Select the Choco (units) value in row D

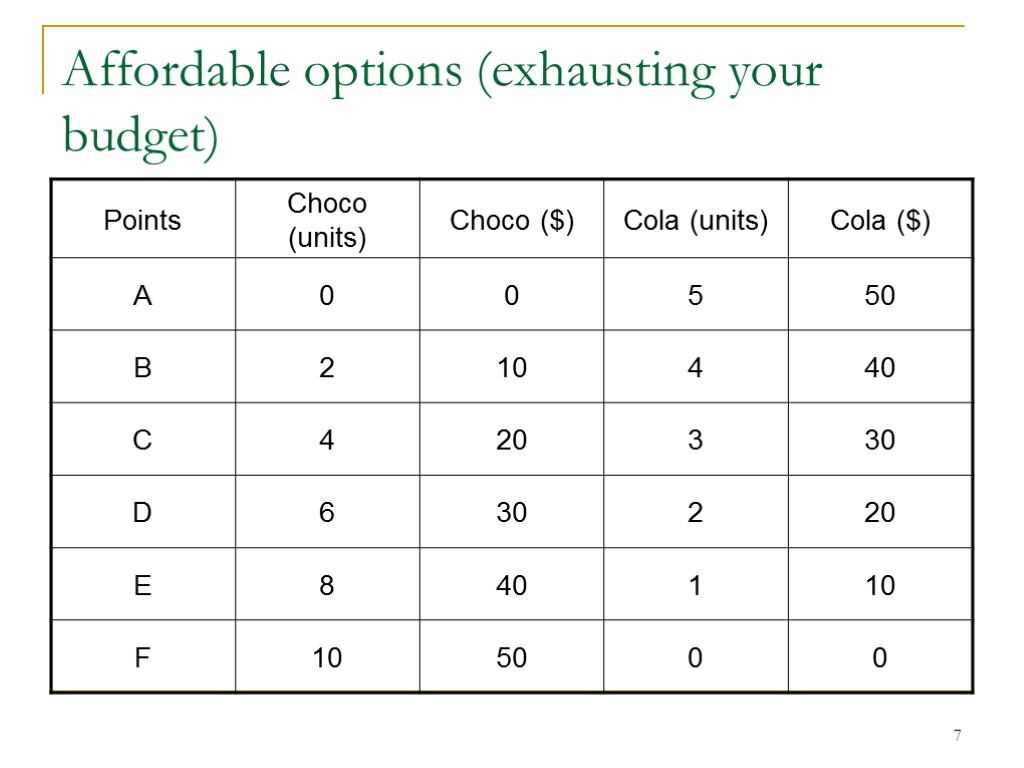point(327,513)
